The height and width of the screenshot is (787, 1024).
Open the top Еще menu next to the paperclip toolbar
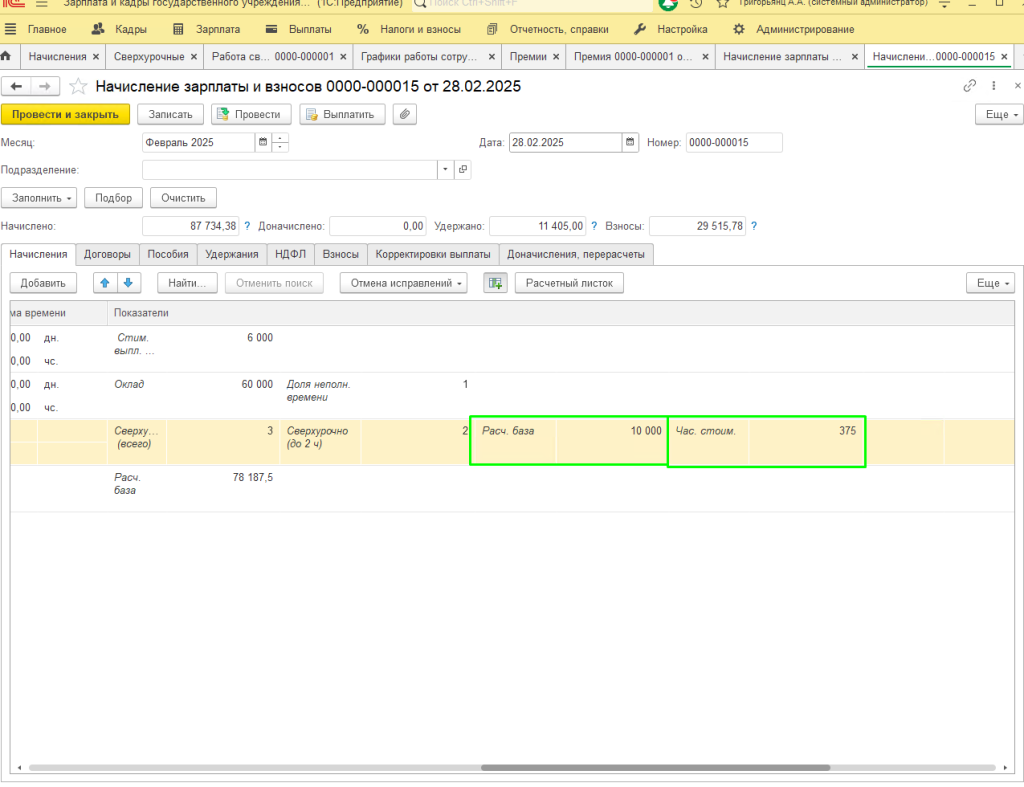[999, 114]
